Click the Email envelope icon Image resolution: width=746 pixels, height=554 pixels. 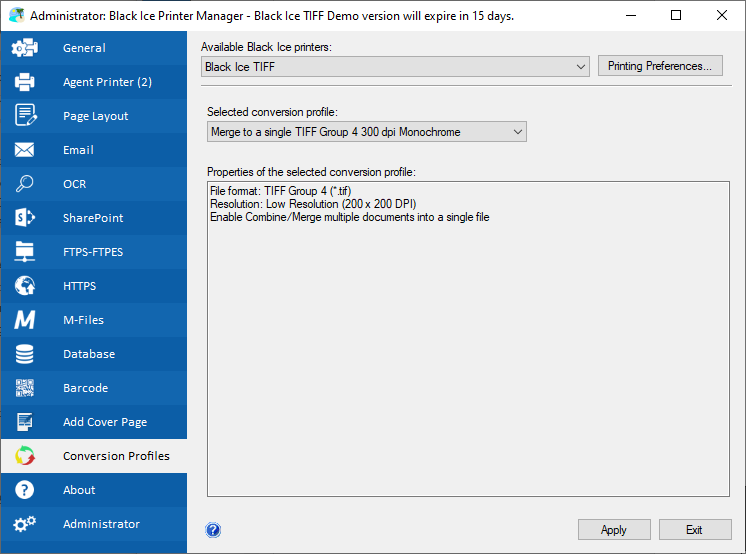tap(25, 150)
